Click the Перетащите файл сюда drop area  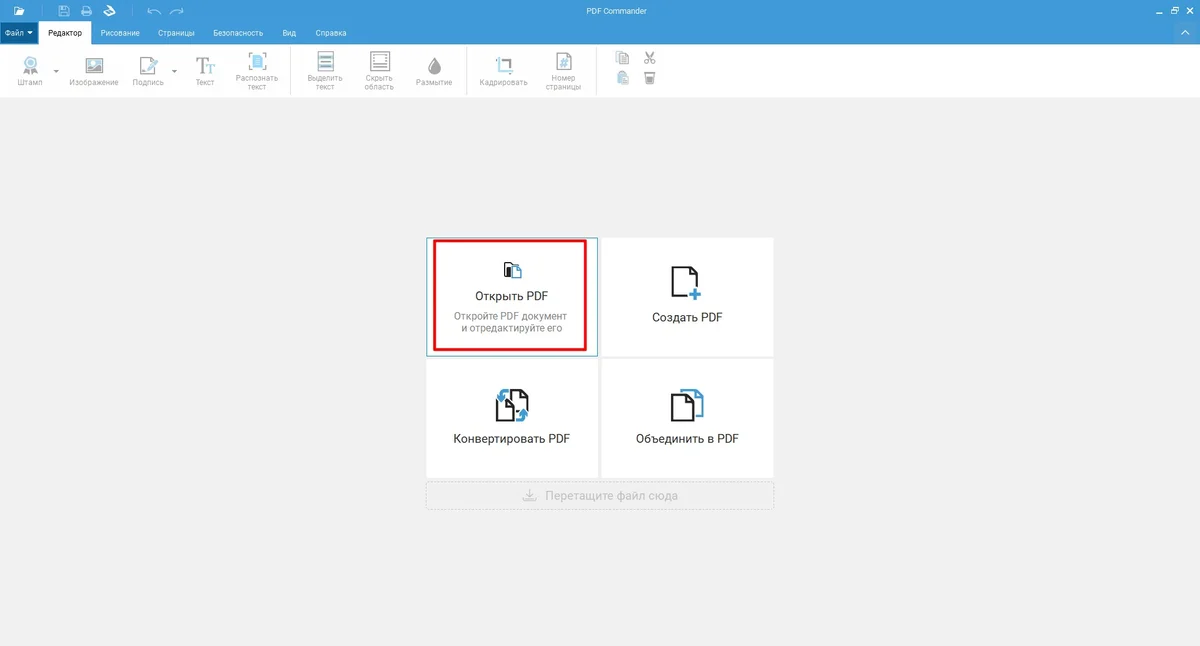pos(600,495)
